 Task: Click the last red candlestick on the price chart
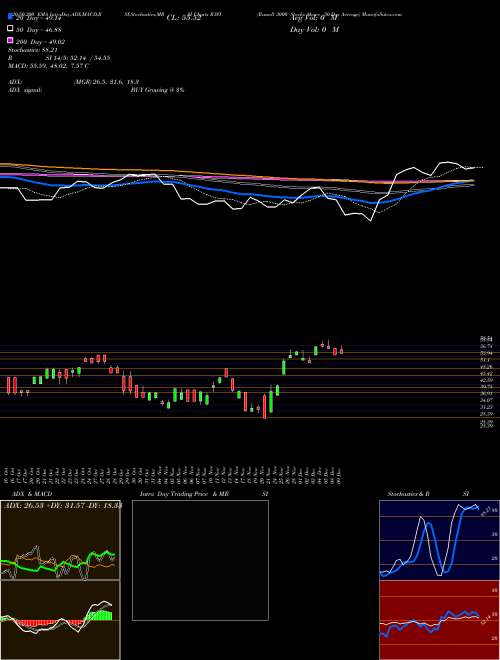[x=341, y=351]
